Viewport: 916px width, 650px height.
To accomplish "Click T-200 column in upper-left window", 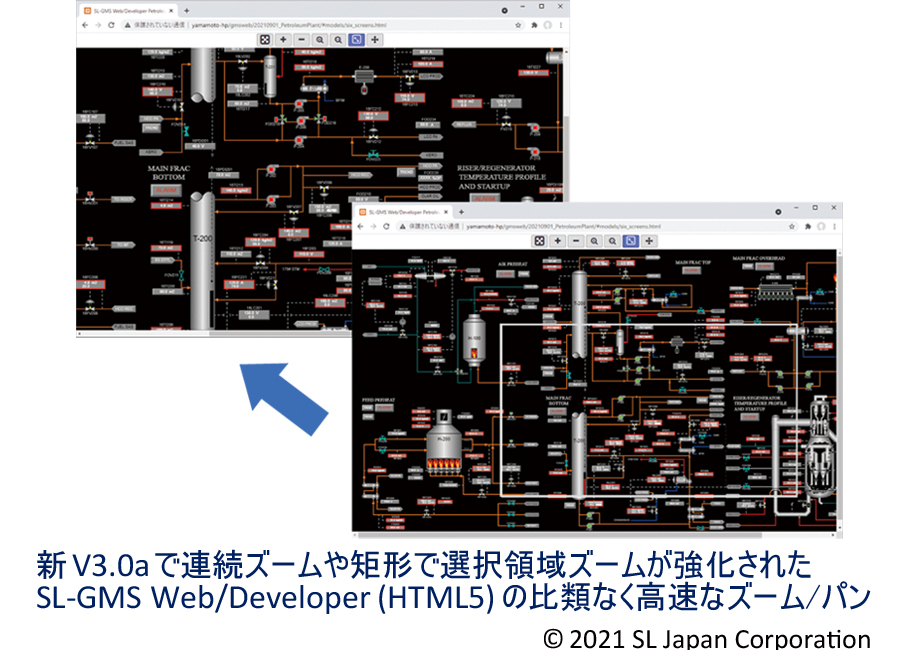I will coord(203,260).
